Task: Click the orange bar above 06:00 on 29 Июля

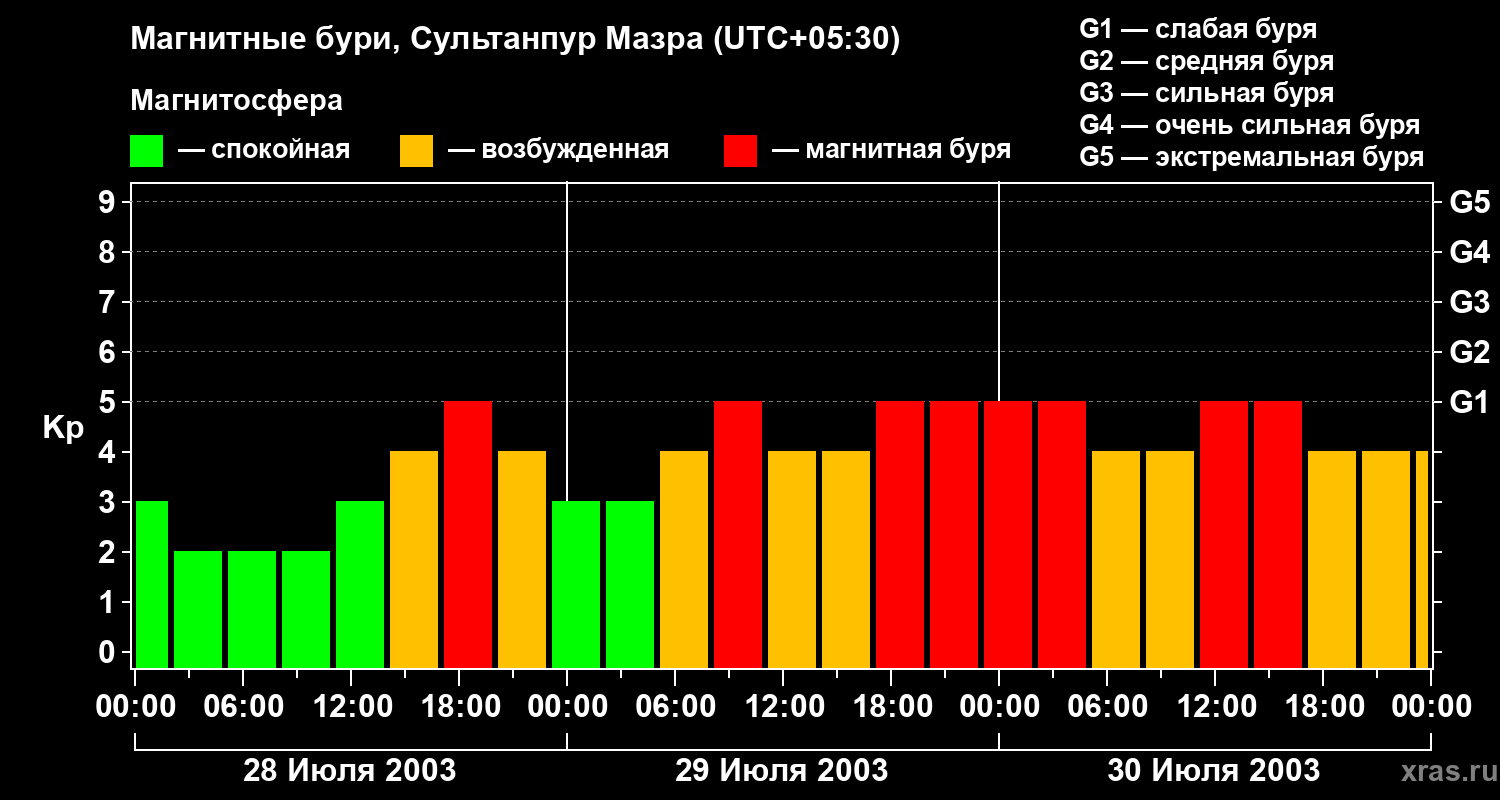Action: point(684,560)
